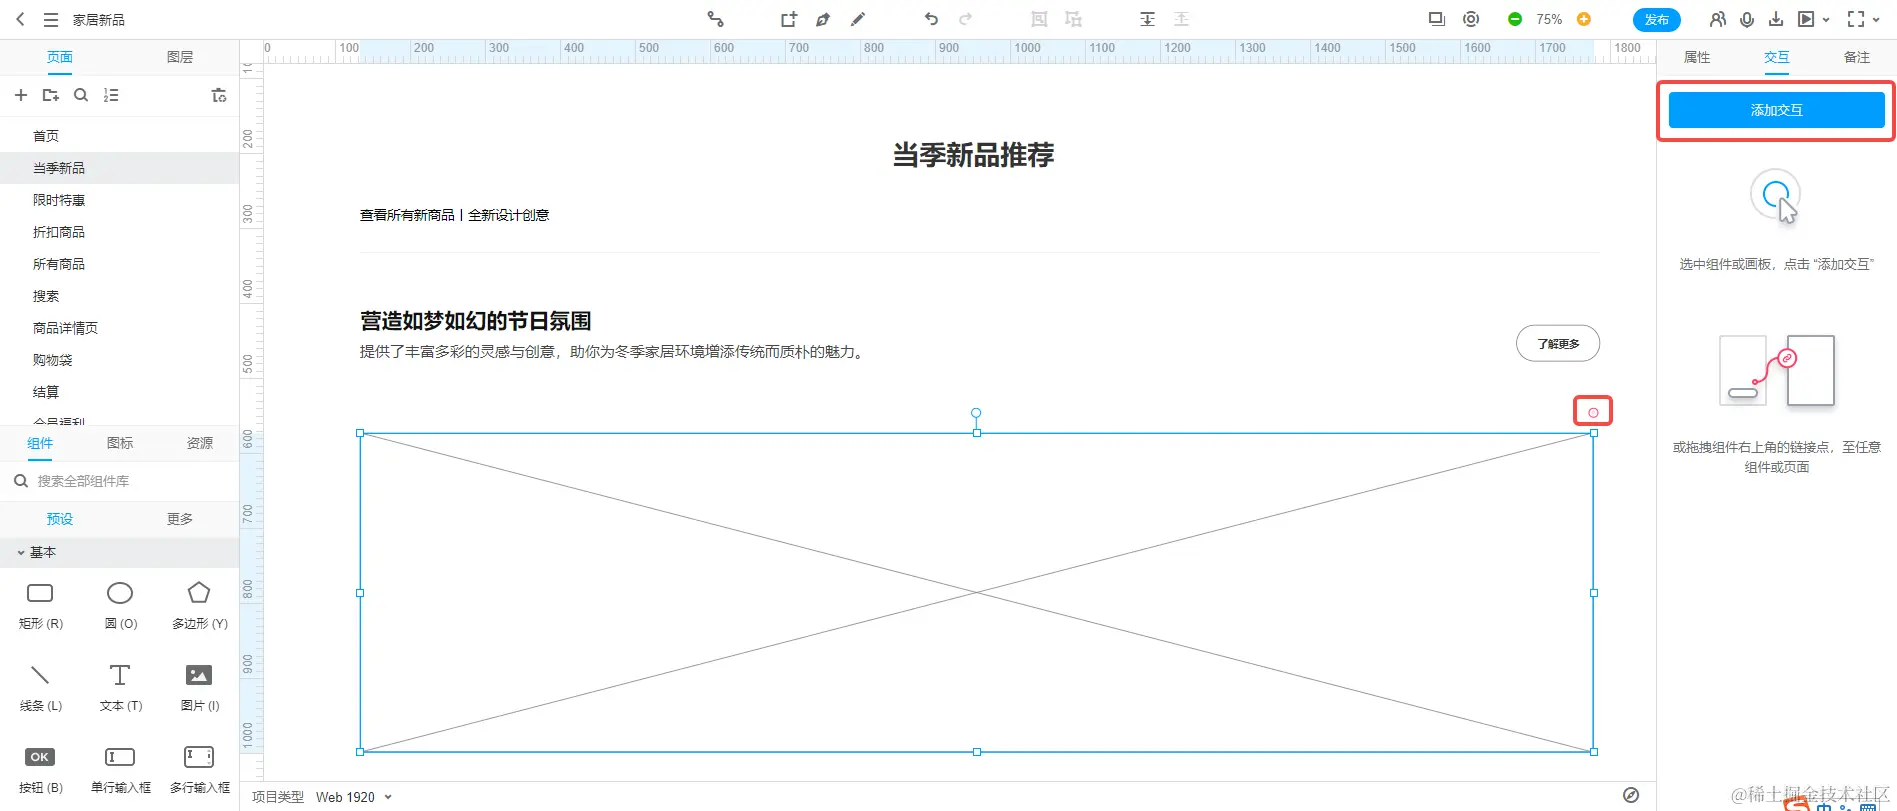1897x811 pixels.
Task: Add a new page with plus icon
Action: click(x=21, y=95)
